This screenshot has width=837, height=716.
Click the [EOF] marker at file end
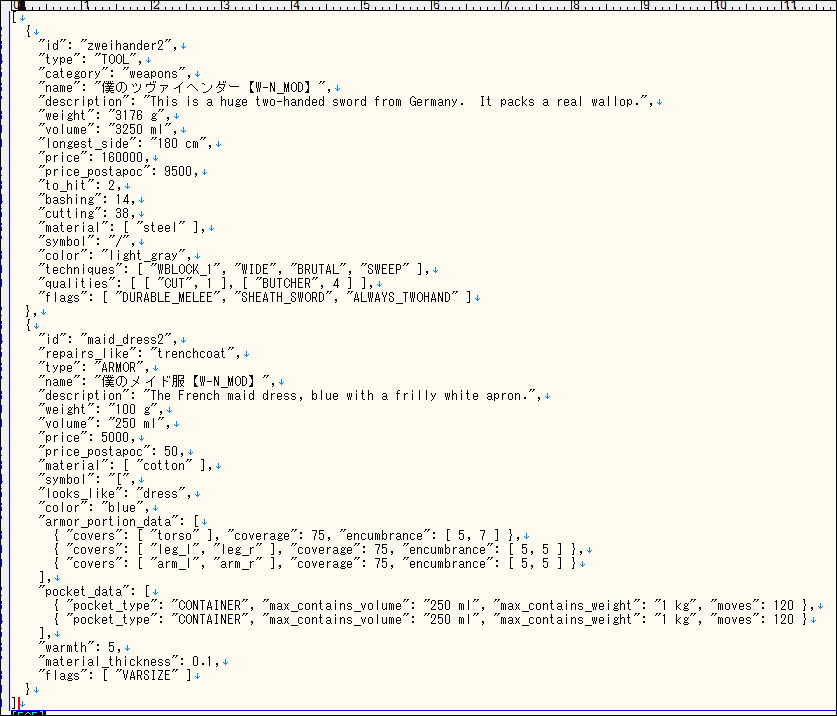[30, 712]
